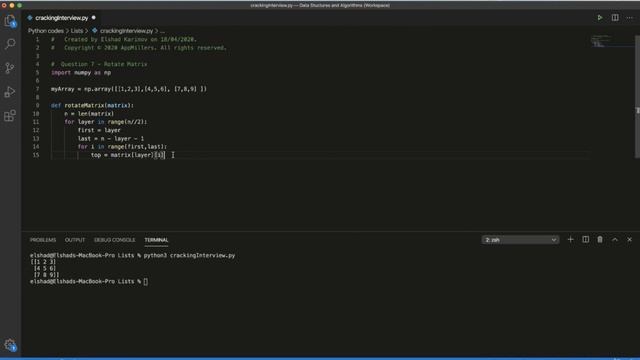640x360 pixels.
Task: Open the terminal selector dropdown '2: zsh'
Action: (520, 240)
